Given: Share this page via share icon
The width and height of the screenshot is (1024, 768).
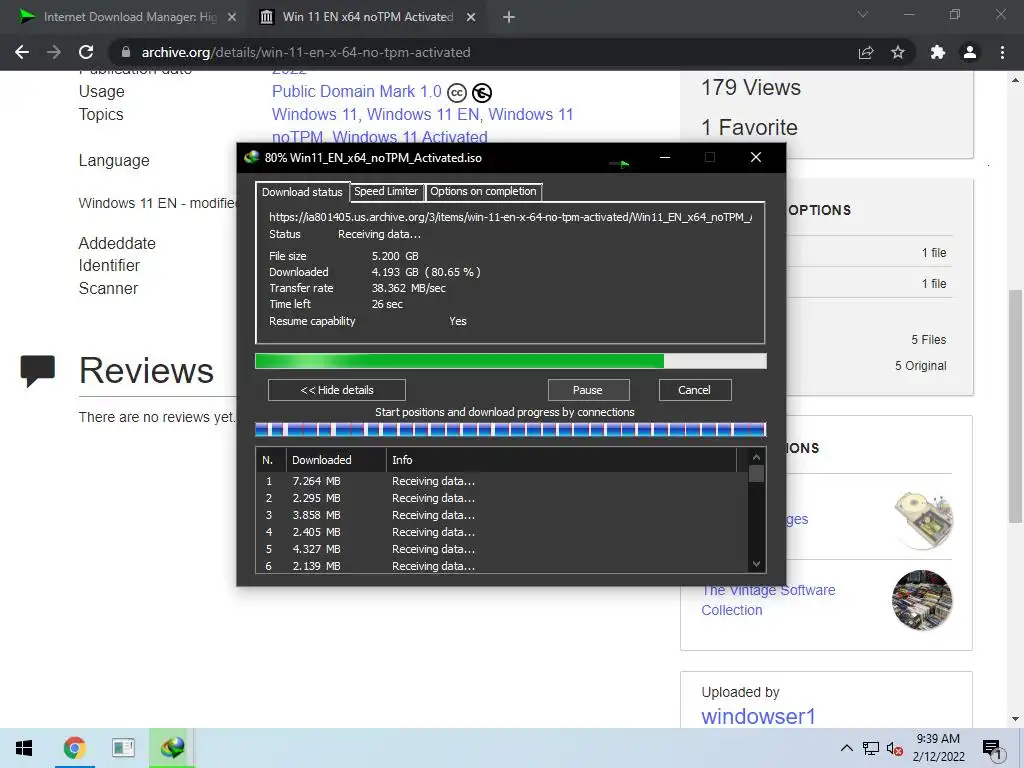Looking at the screenshot, I should coord(866,52).
